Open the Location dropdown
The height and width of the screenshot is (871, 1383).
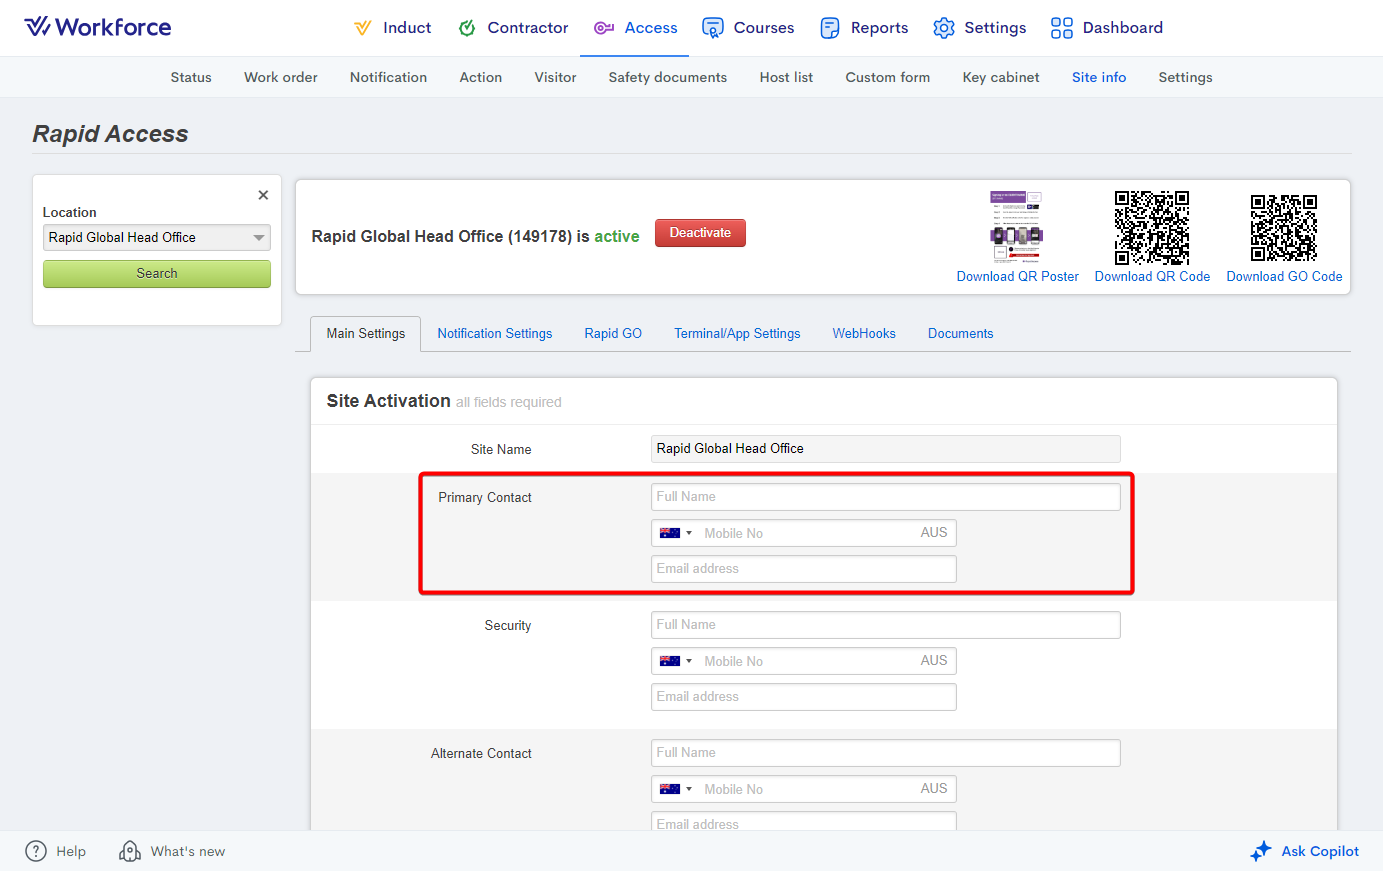[157, 237]
